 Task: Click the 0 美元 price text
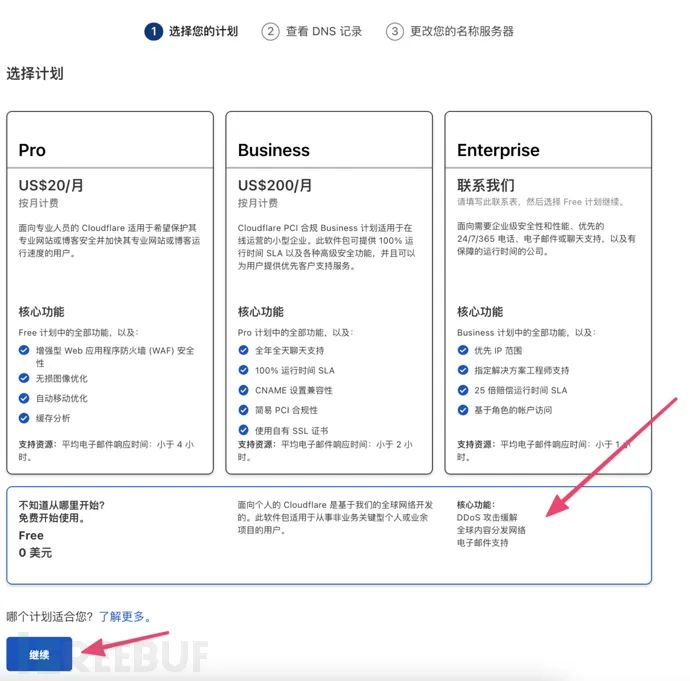tap(35, 553)
